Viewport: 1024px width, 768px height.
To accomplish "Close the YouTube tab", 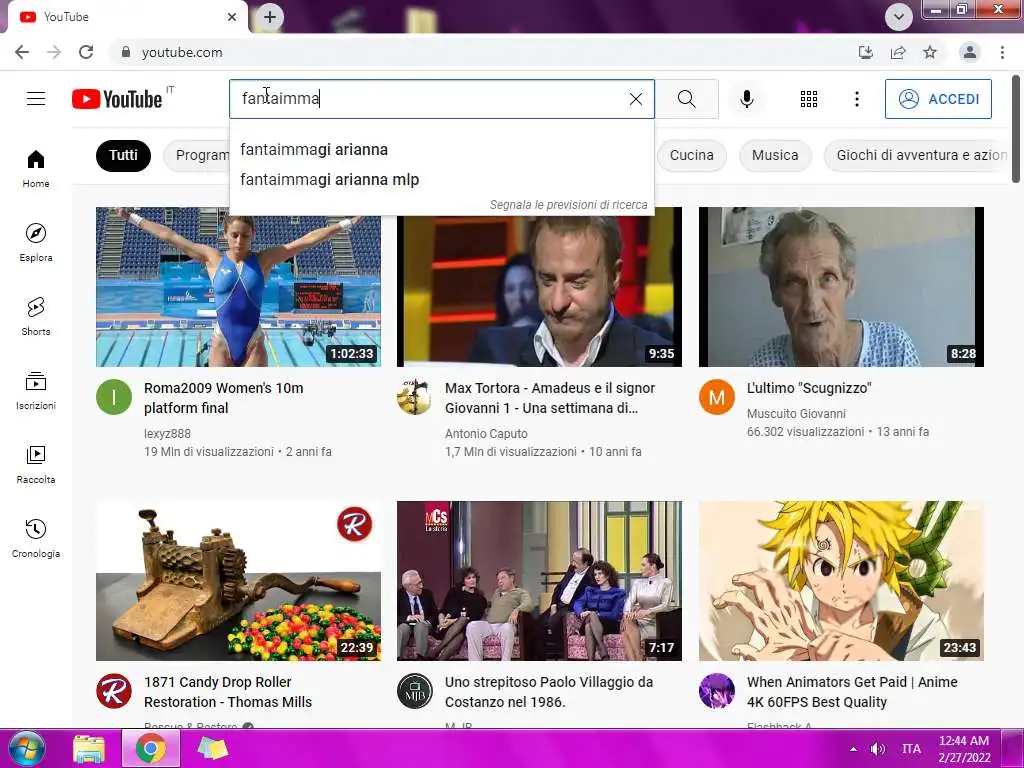I will click(232, 17).
